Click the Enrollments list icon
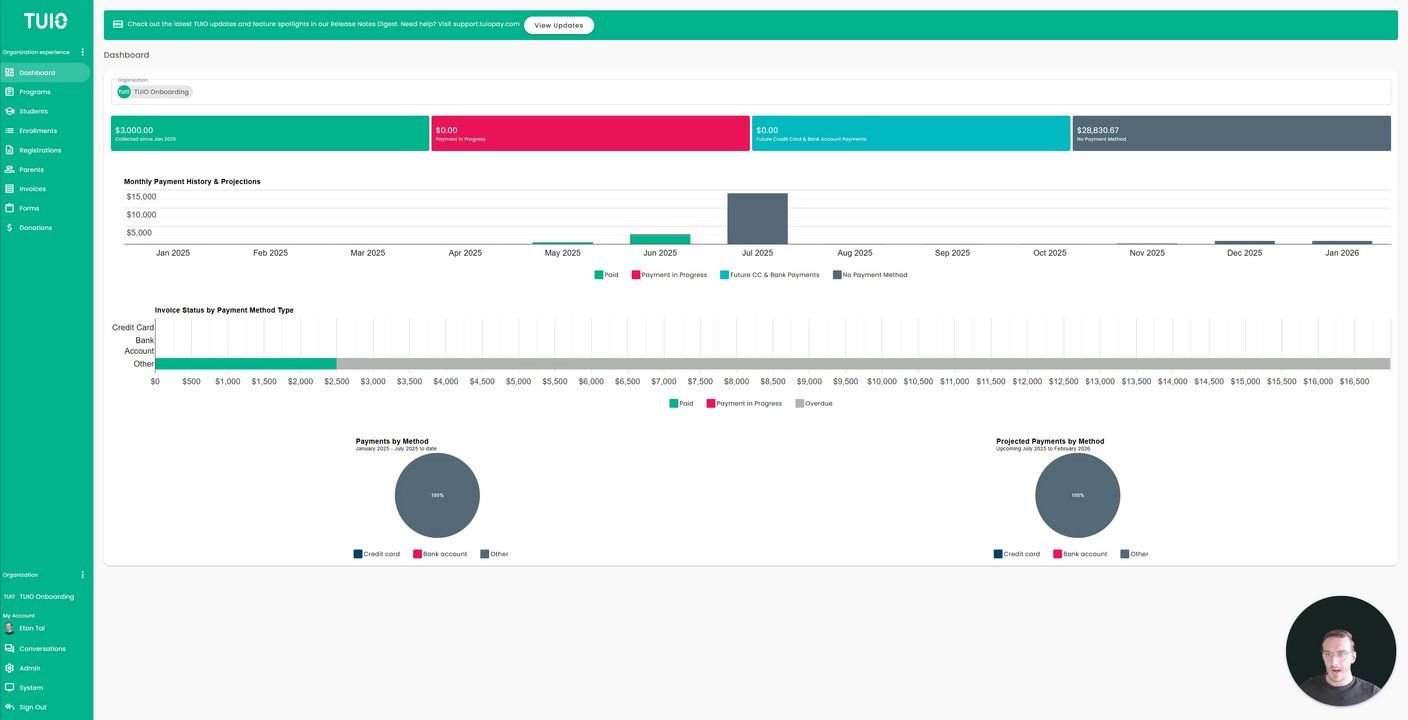This screenshot has height=720, width=1408. pyautogui.click(x=9, y=131)
